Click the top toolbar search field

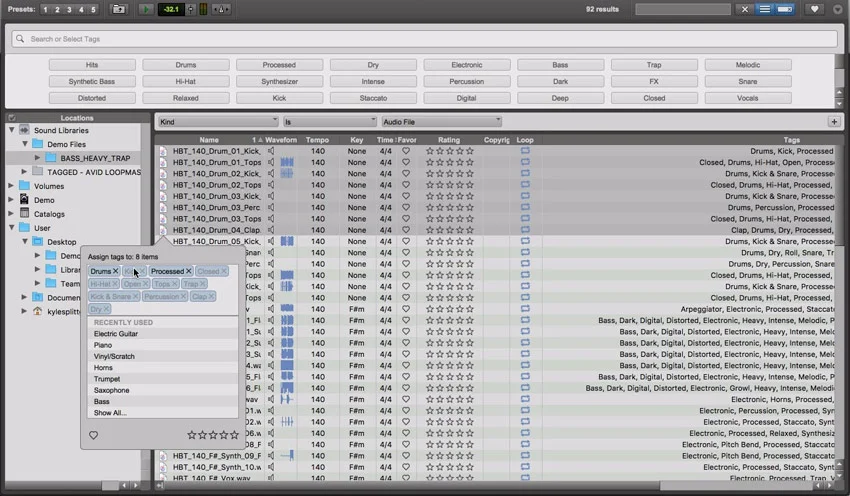coord(683,9)
